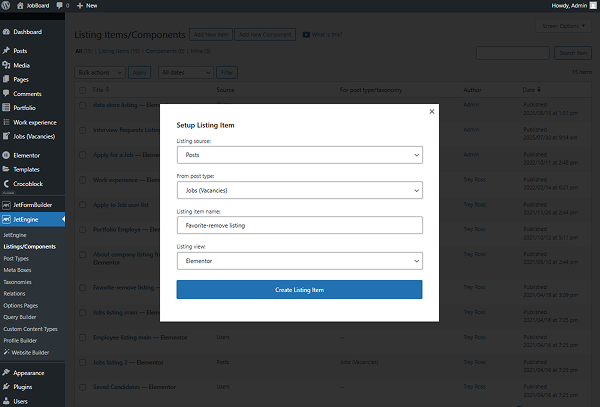Click the Crocoblock icon in sidebar

(6, 184)
